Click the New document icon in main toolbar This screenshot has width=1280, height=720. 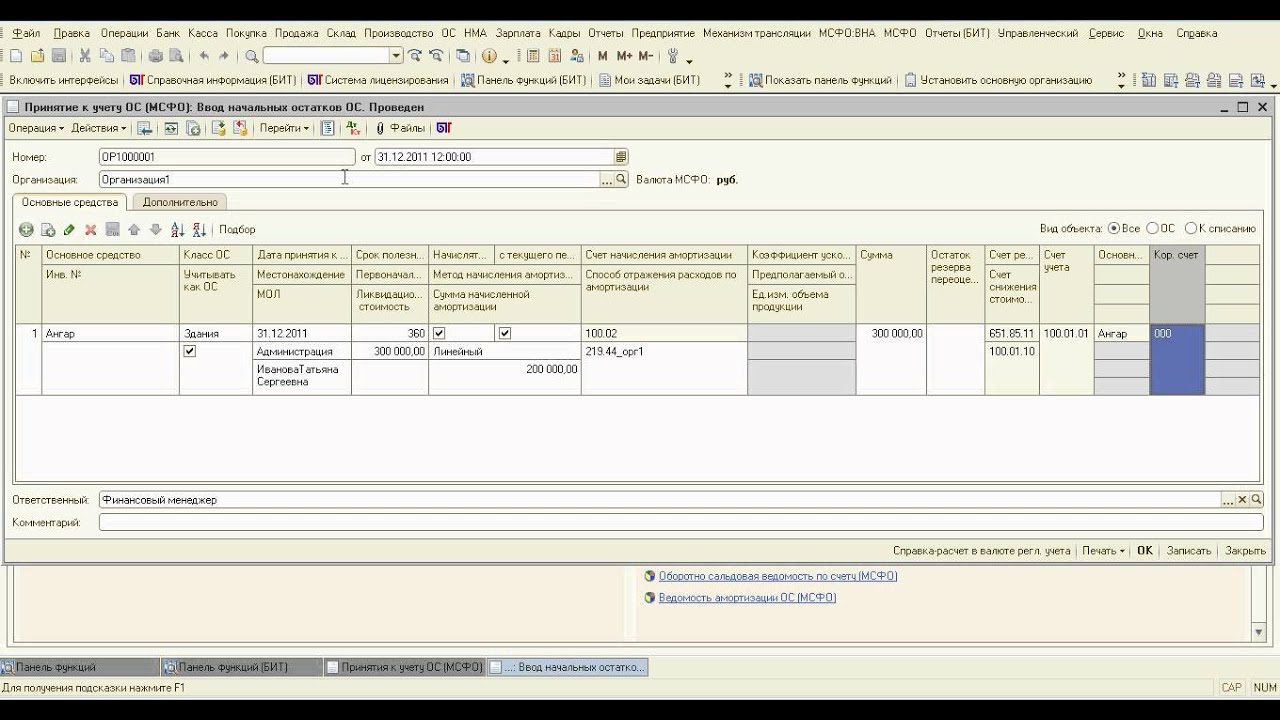pyautogui.click(x=16, y=56)
